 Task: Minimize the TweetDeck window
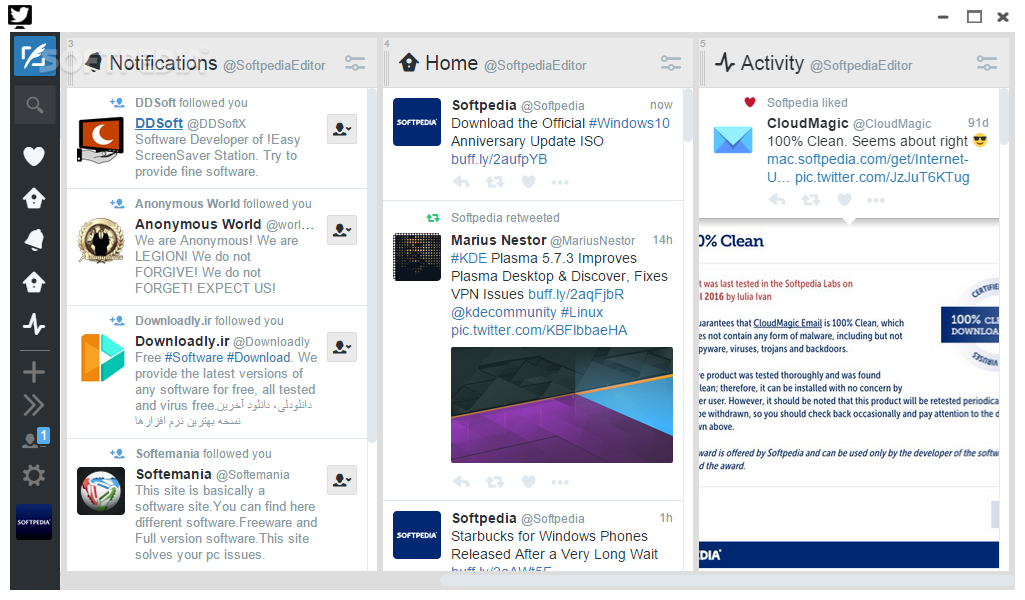[x=943, y=17]
